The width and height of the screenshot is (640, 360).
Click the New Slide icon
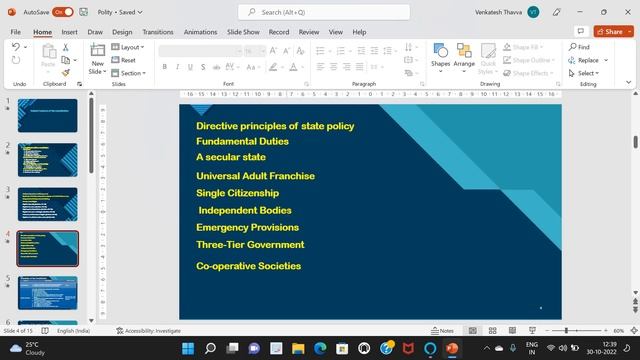point(98,51)
